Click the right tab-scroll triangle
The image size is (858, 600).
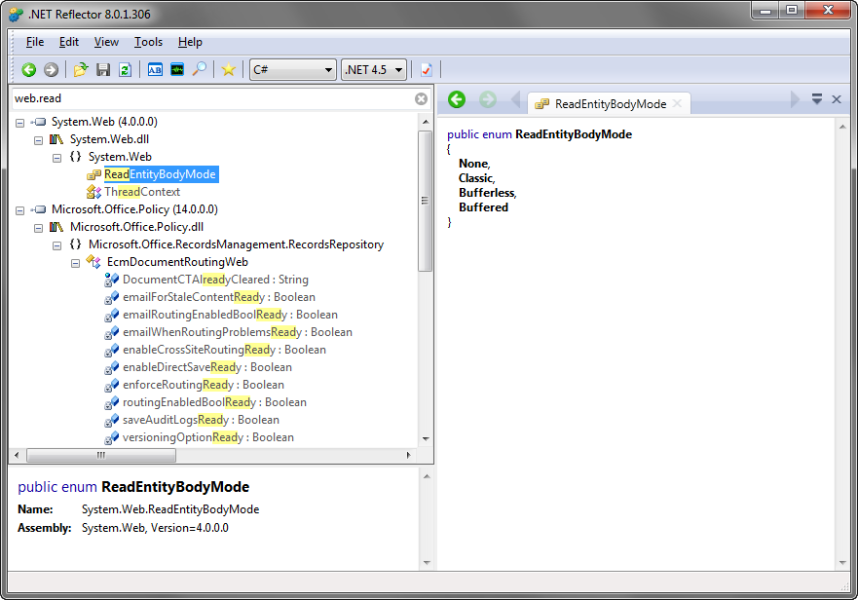pyautogui.click(x=795, y=100)
